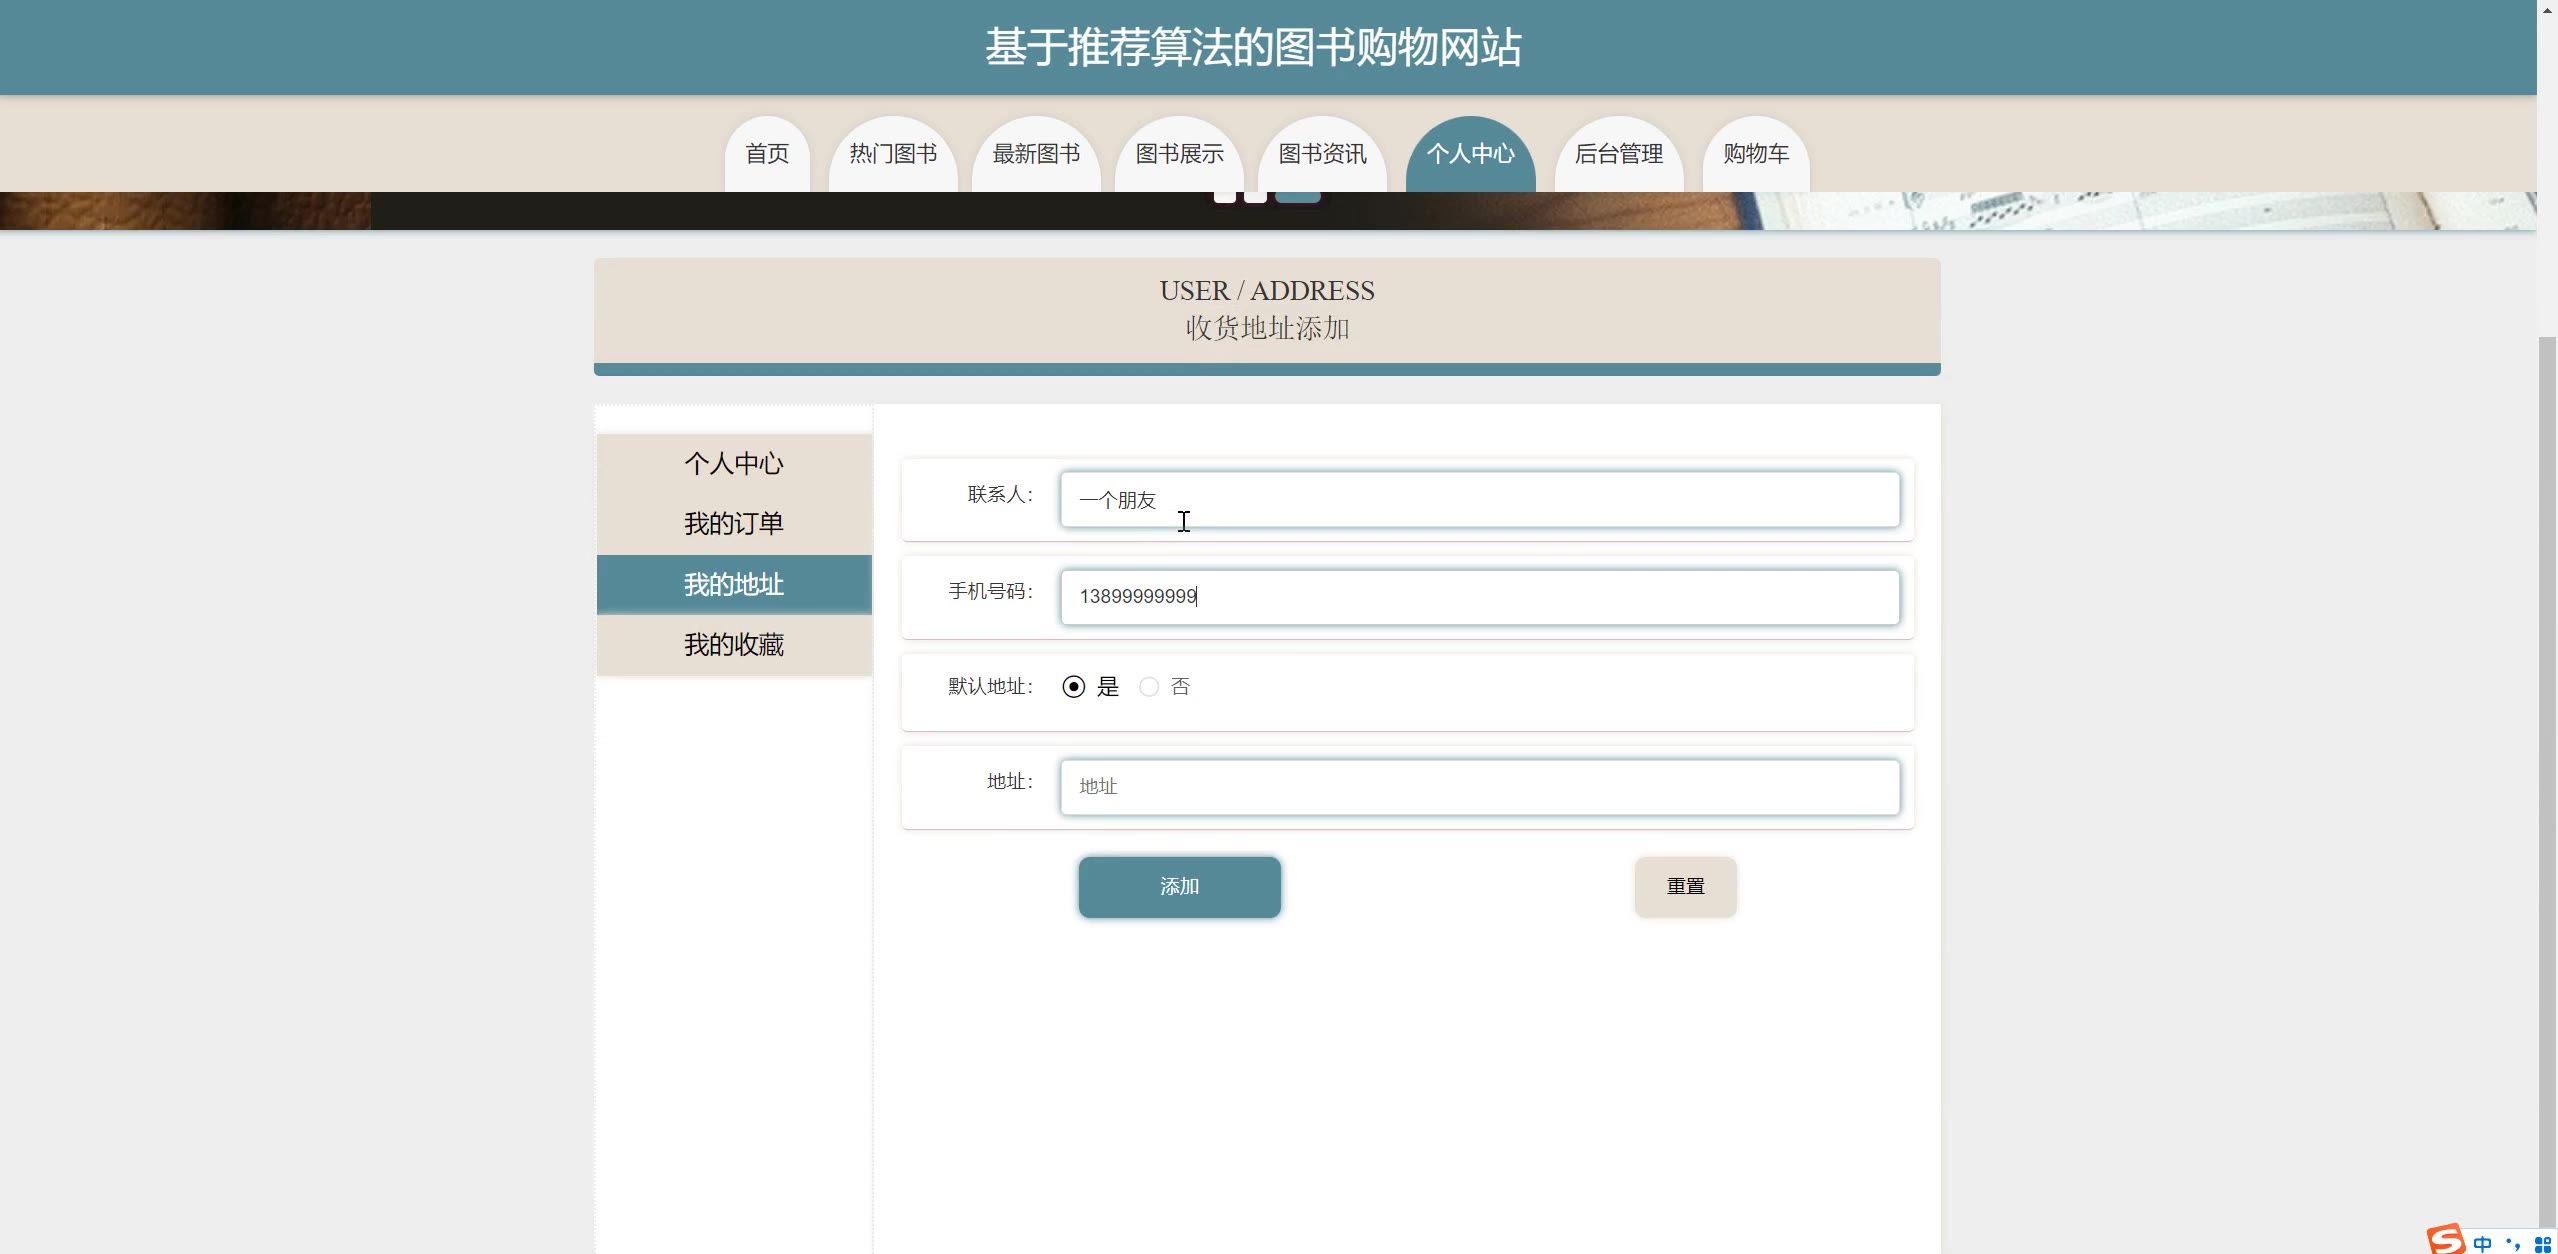The image size is (2558, 1254).
Task: Open the 图书资讯 tab
Action: click(1322, 154)
